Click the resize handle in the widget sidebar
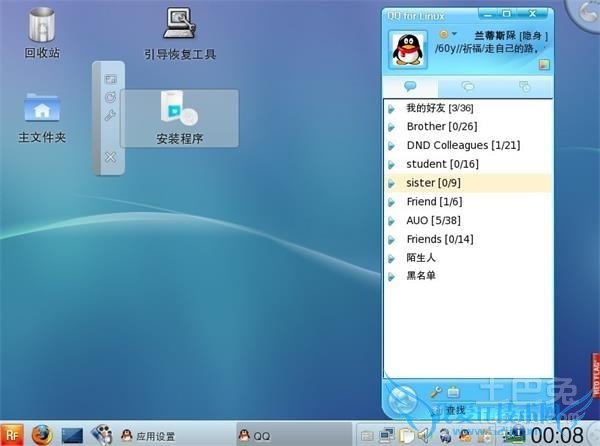 coord(111,79)
